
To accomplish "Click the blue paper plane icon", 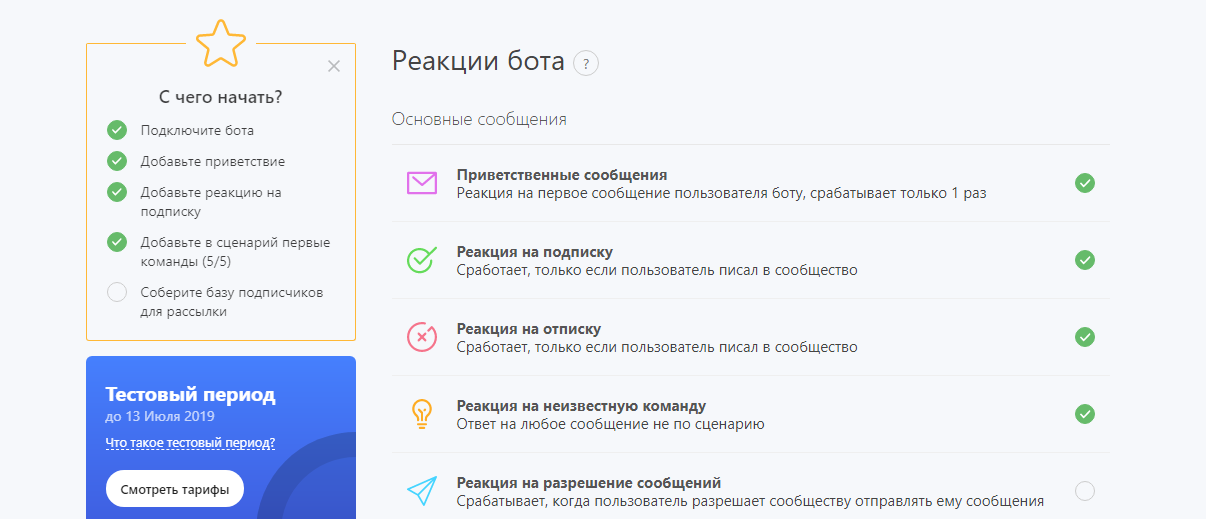I will [x=421, y=491].
